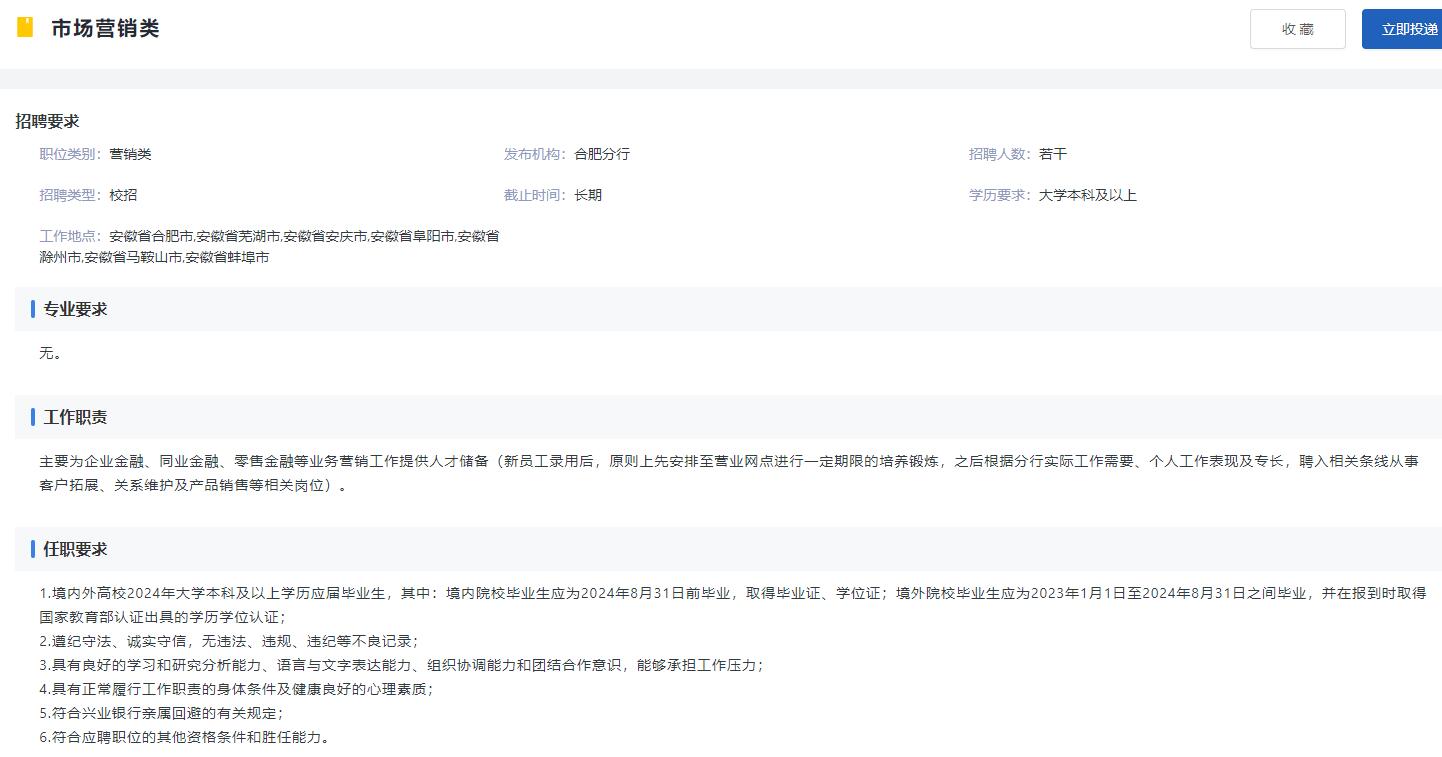Click the 营销类 job category value

click(x=130, y=154)
